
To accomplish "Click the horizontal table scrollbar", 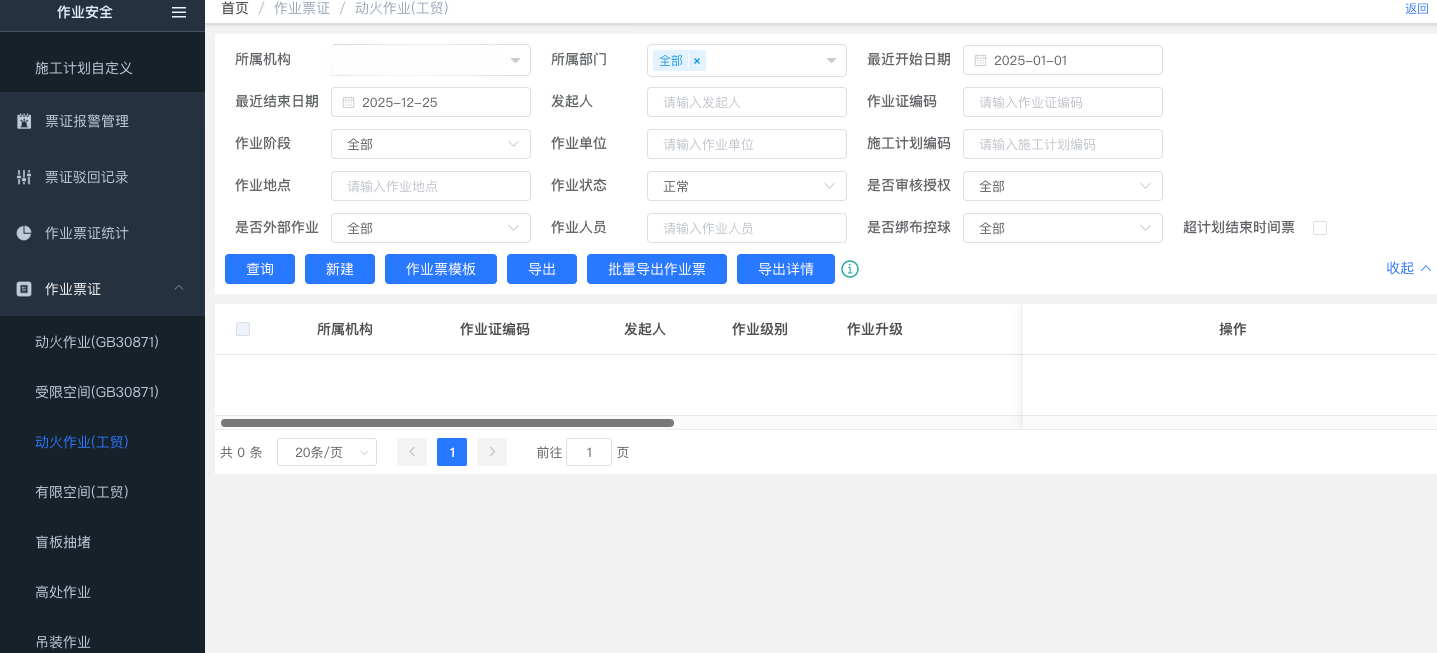I will click(x=447, y=423).
